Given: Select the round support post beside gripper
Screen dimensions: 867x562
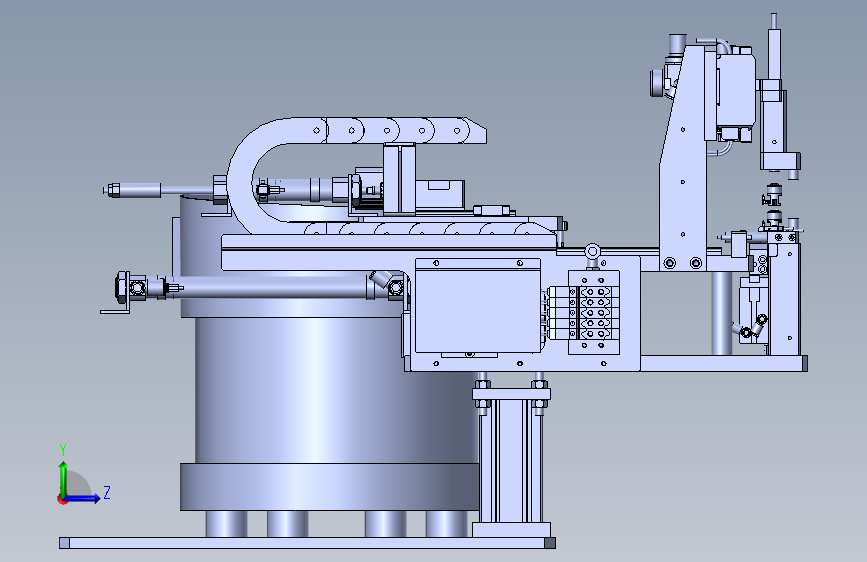Looking at the screenshot, I should [722, 313].
